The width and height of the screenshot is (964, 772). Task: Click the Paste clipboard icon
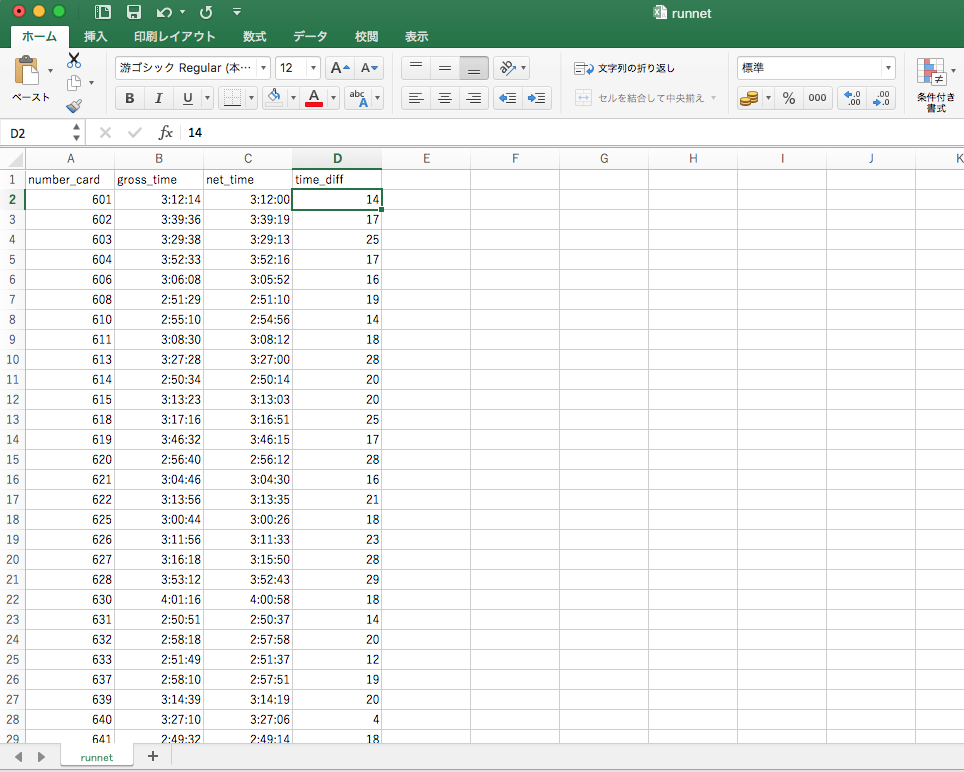27,70
